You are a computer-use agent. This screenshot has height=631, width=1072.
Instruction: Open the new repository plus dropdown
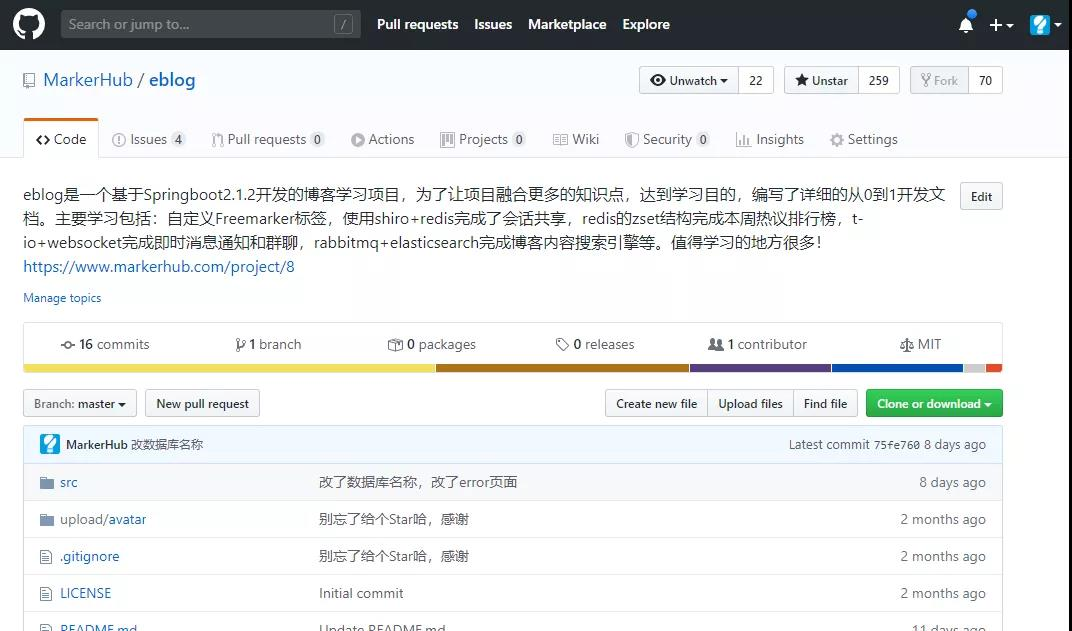[x=1001, y=24]
